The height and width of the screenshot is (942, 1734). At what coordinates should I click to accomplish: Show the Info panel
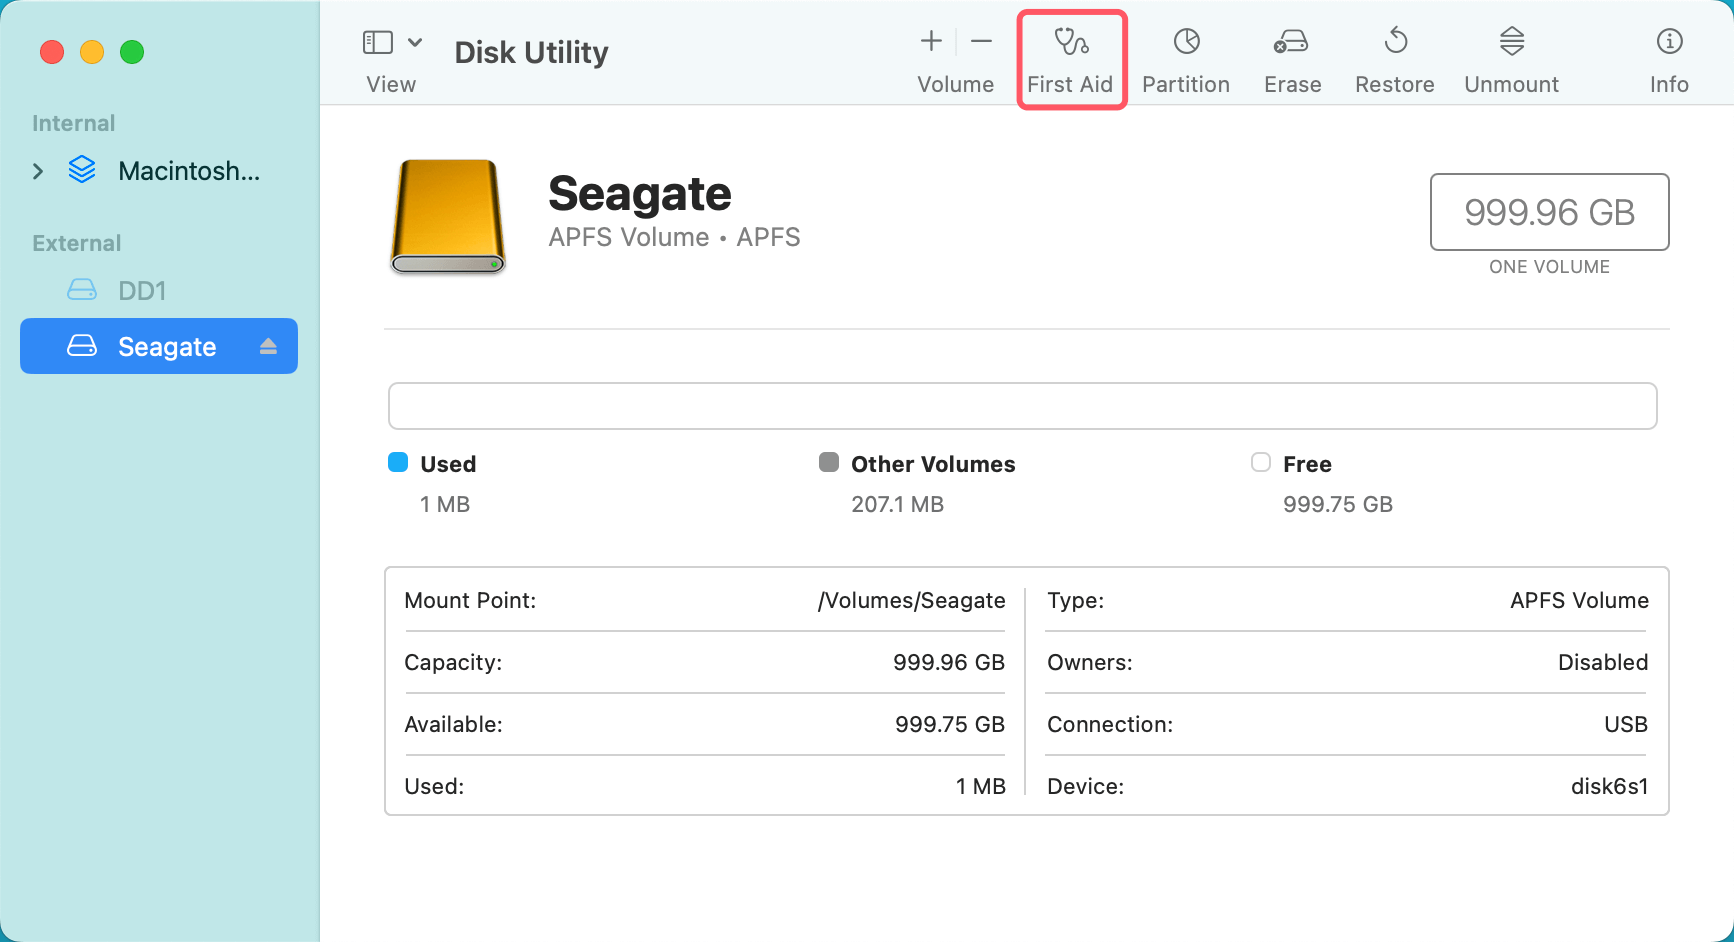pyautogui.click(x=1668, y=58)
